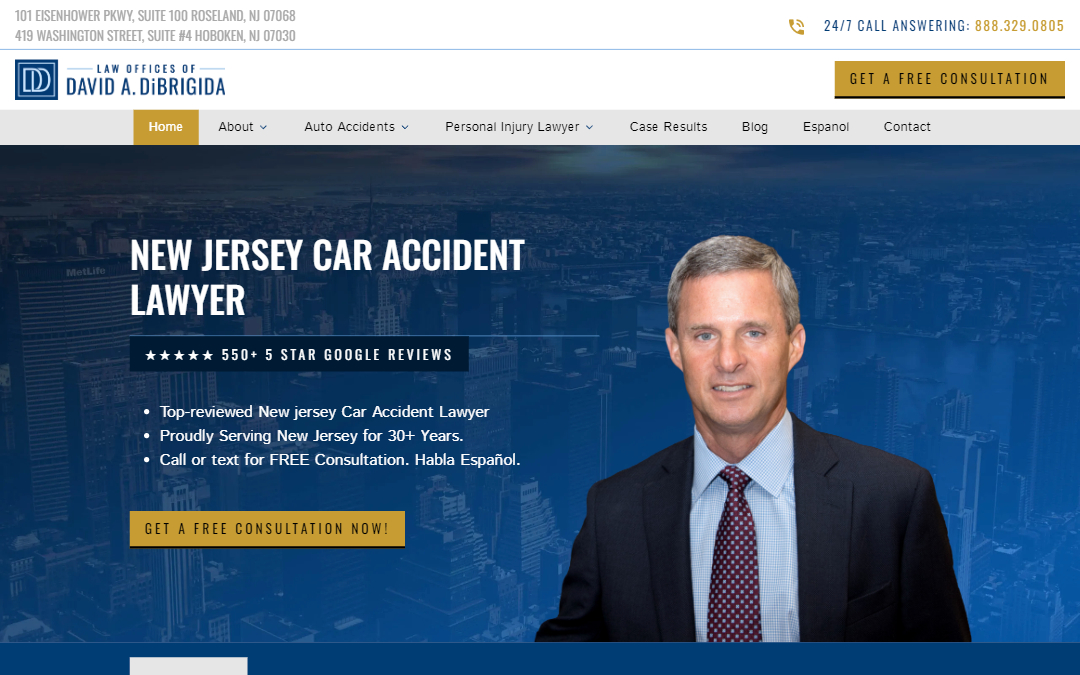Click Get a Free Consultation Now button
This screenshot has width=1080, height=675.
coord(267,529)
